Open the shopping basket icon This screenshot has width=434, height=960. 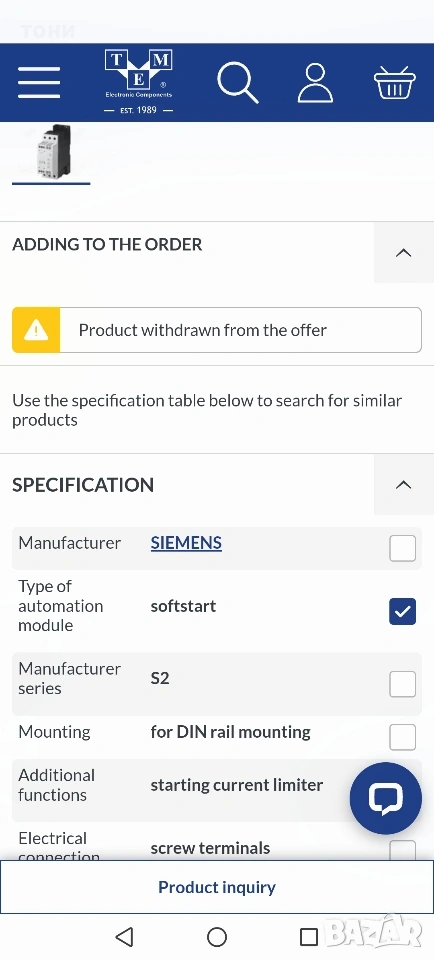[x=395, y=83]
